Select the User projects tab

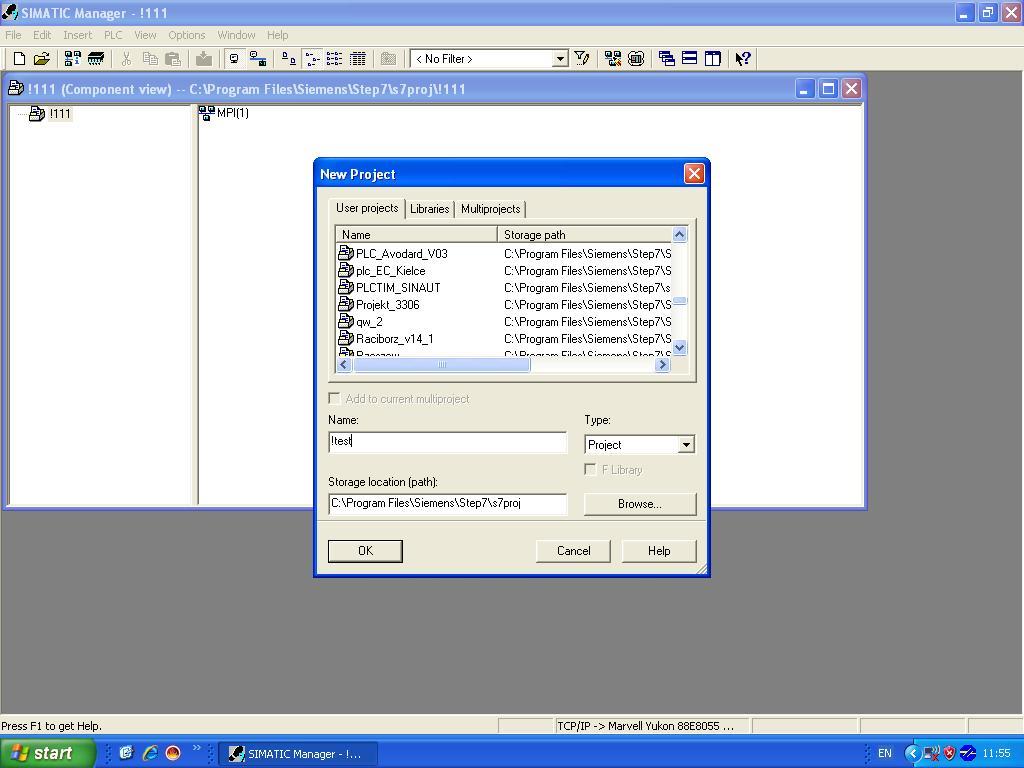point(367,208)
